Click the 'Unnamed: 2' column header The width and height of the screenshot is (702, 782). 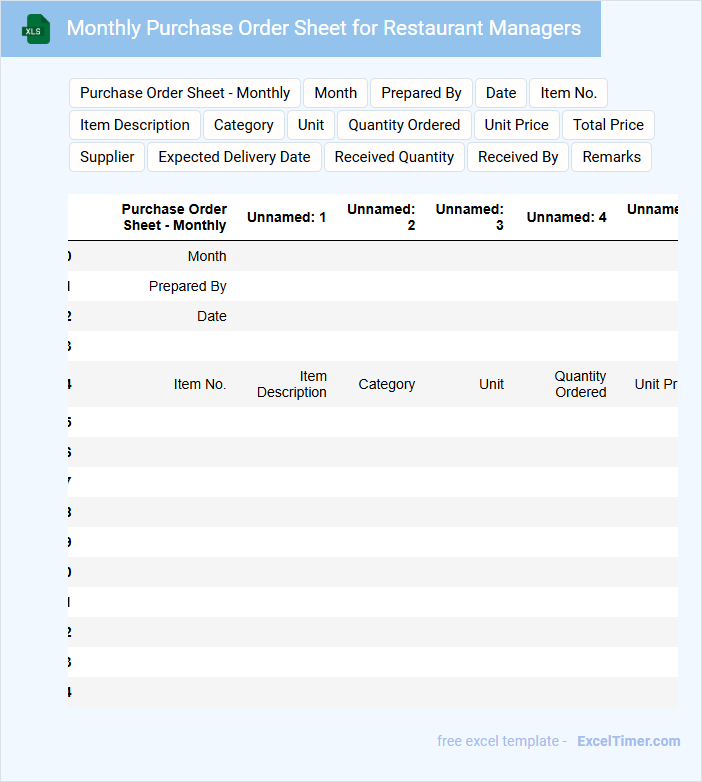click(x=381, y=217)
